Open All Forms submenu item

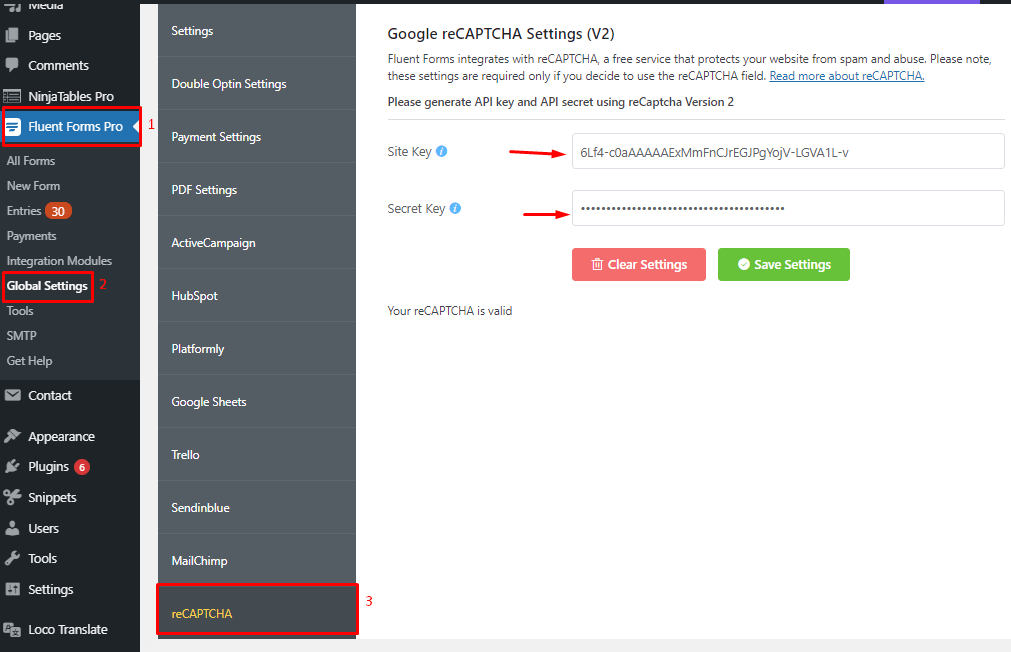(x=31, y=161)
